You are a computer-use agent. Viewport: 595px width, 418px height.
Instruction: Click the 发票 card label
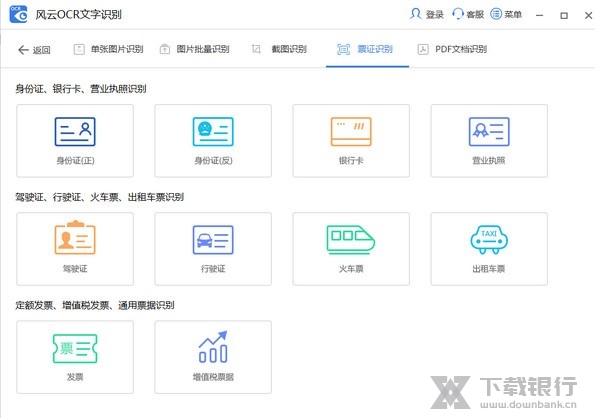click(x=75, y=377)
